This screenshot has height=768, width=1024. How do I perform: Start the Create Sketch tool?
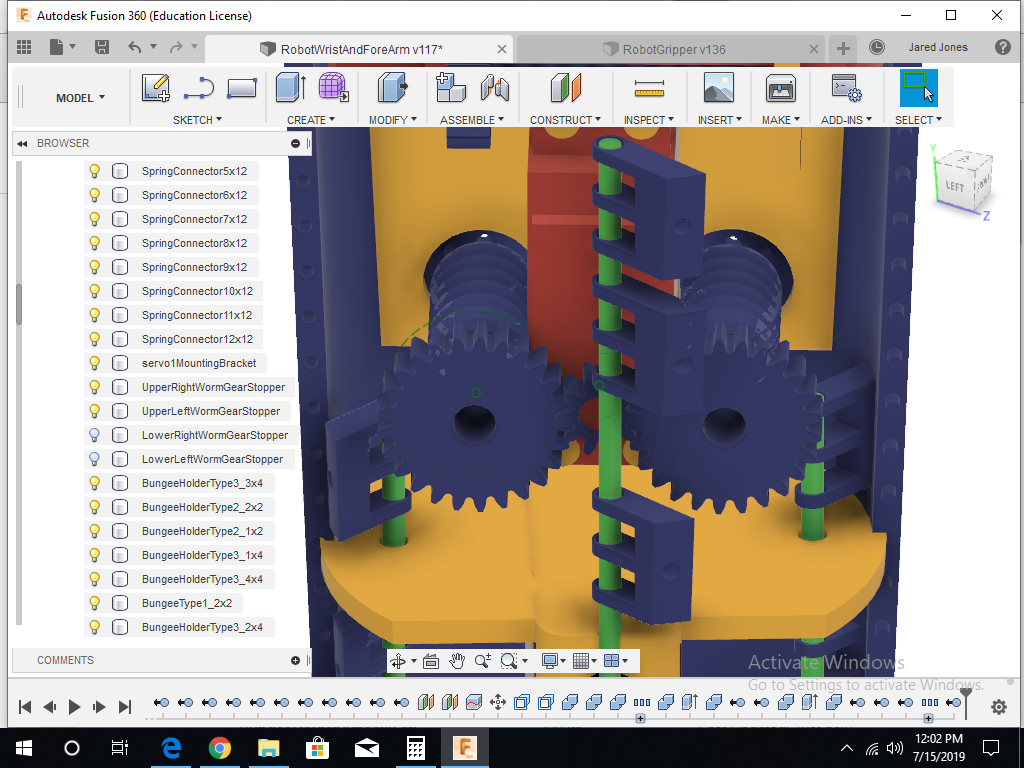155,88
